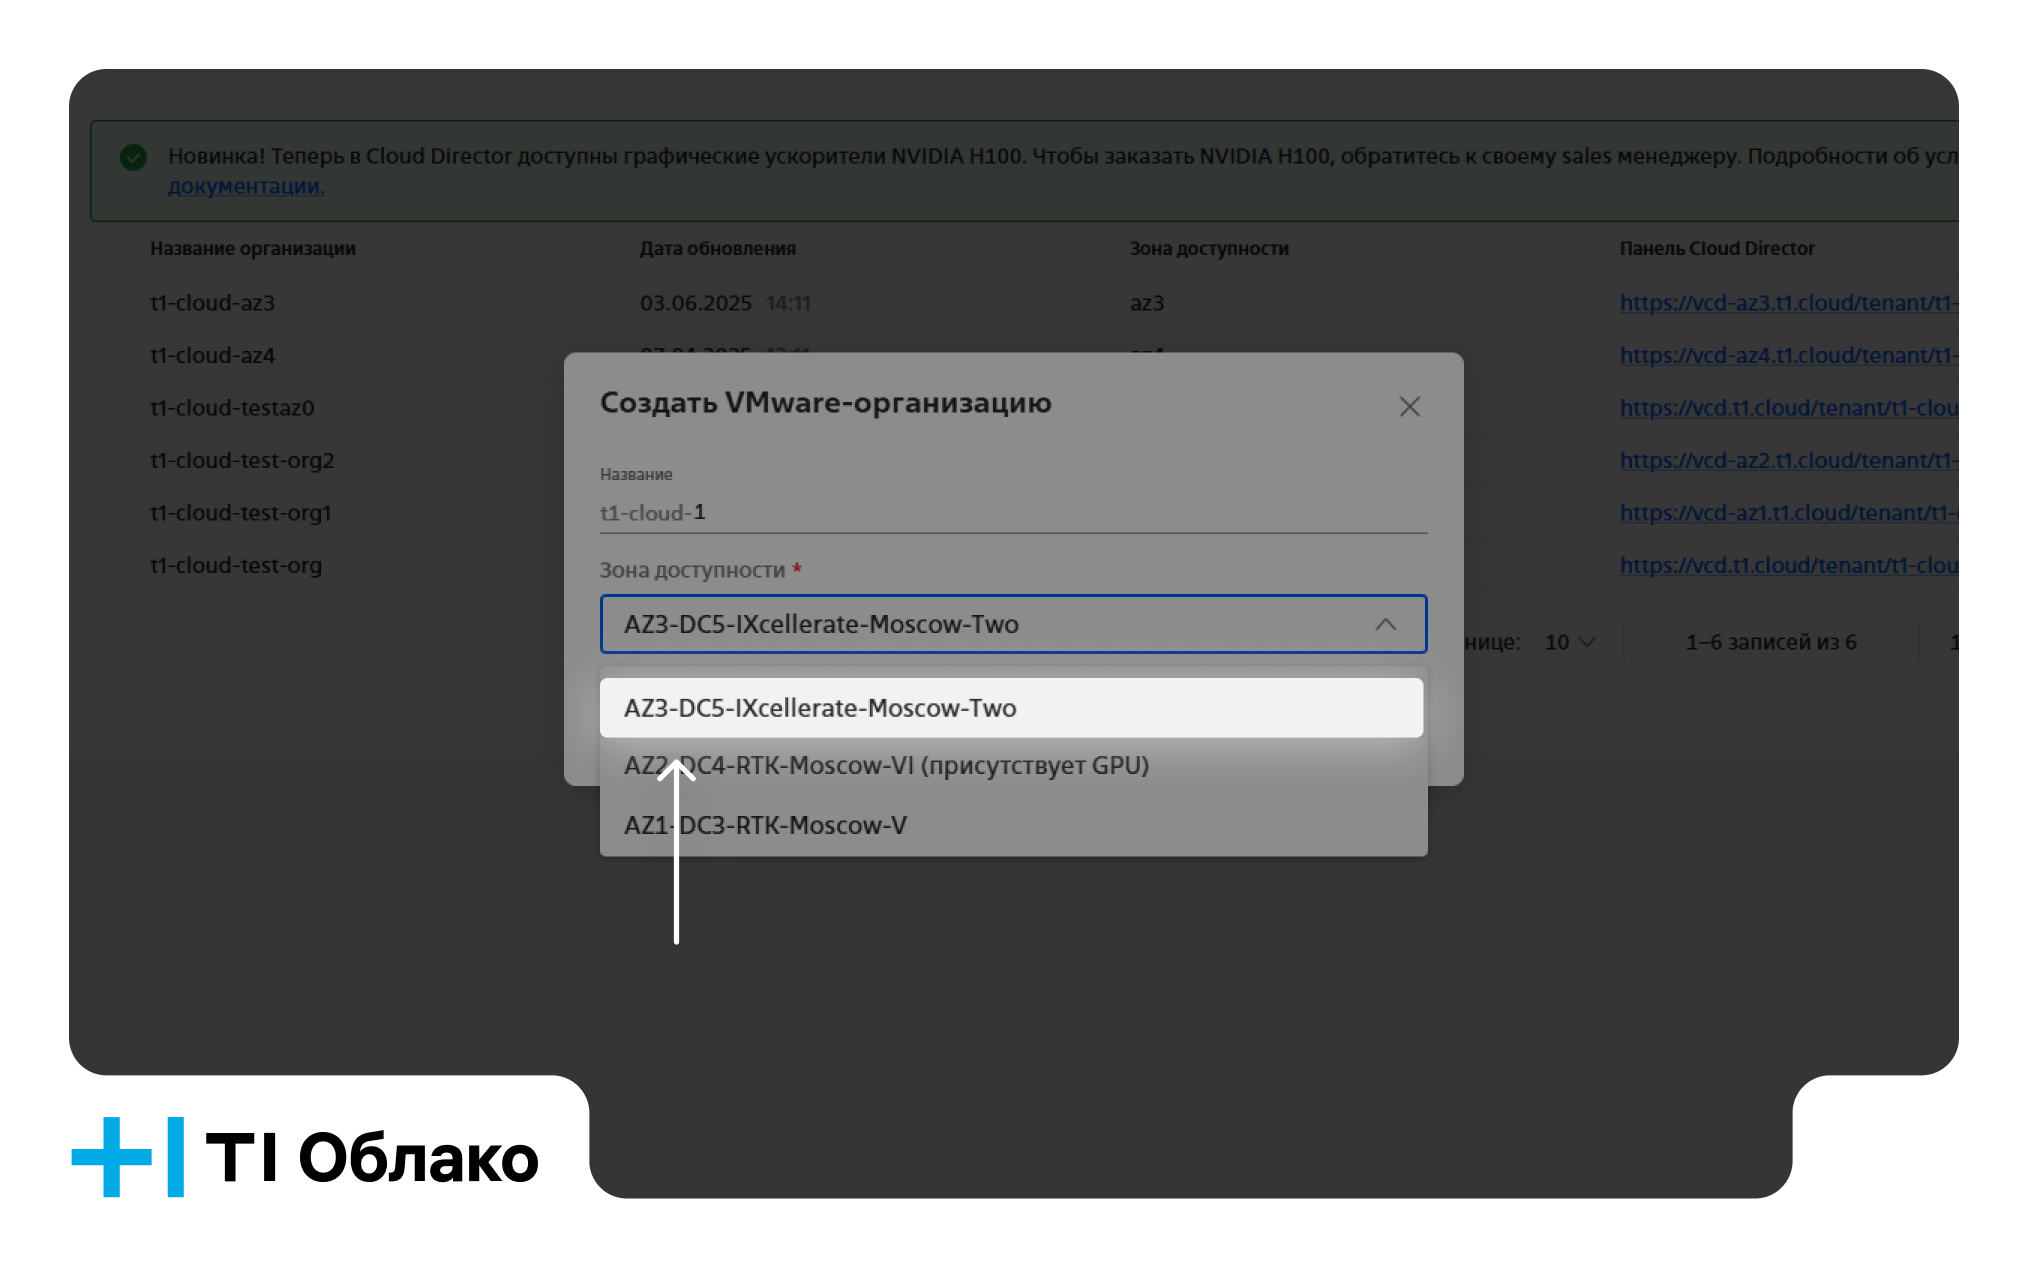Collapse the Зона доступности dropdown chevron

1385,624
